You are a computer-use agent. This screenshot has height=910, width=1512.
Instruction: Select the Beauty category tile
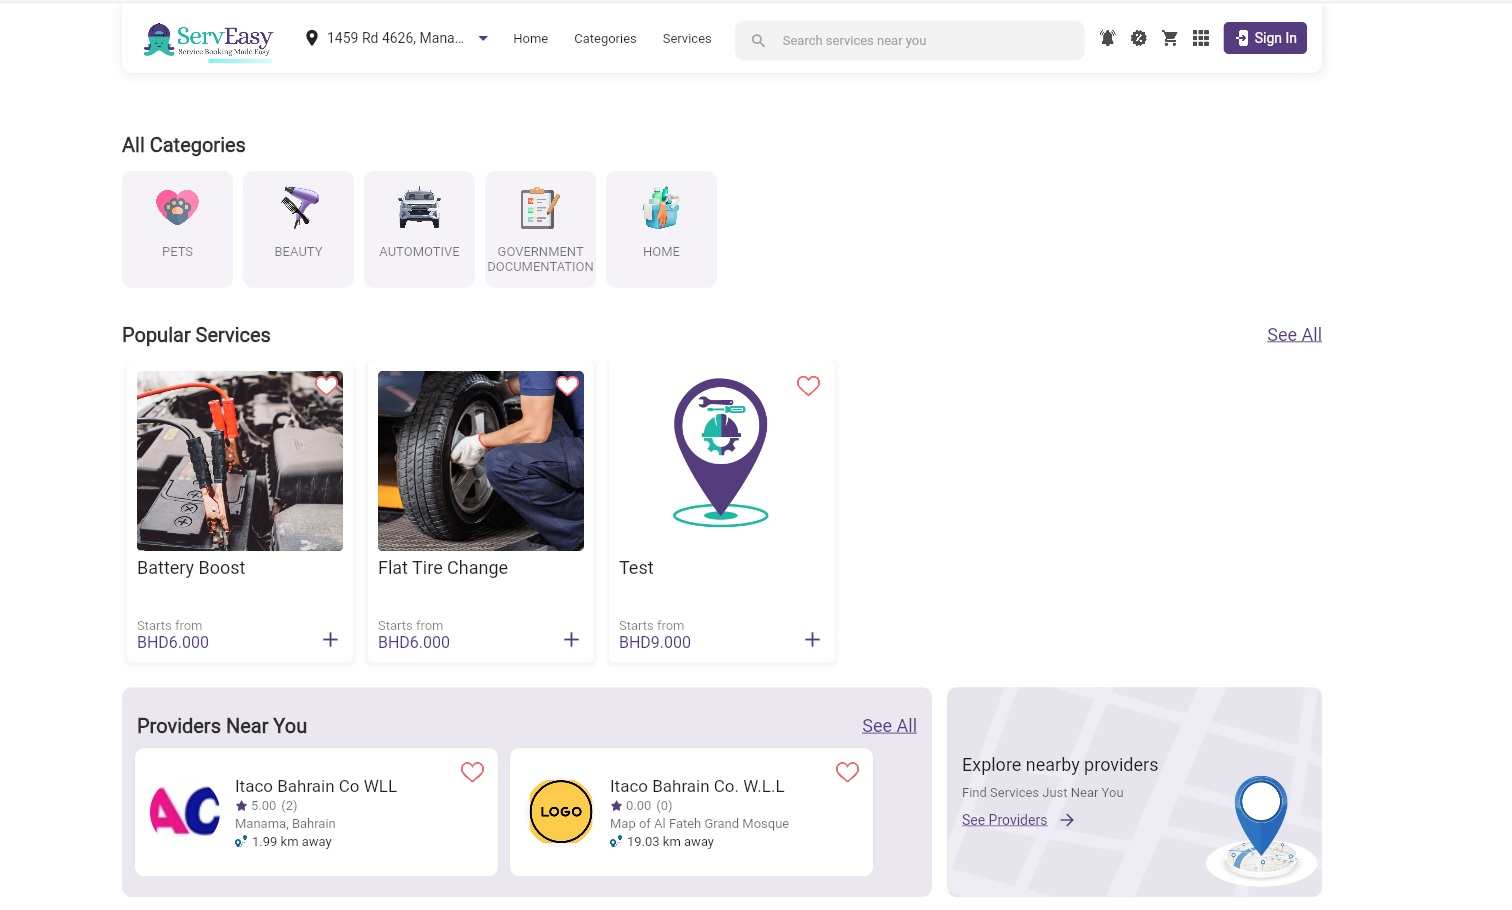point(298,228)
